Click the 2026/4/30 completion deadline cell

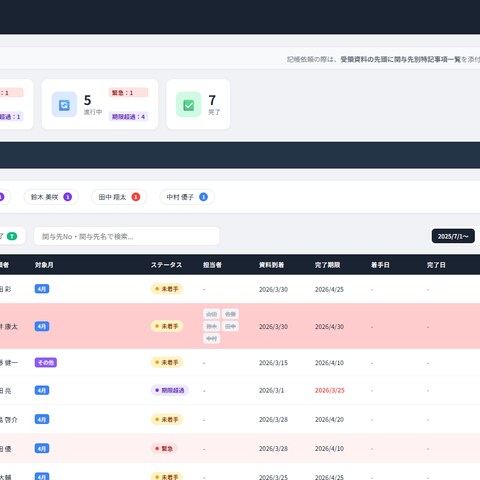click(329, 327)
